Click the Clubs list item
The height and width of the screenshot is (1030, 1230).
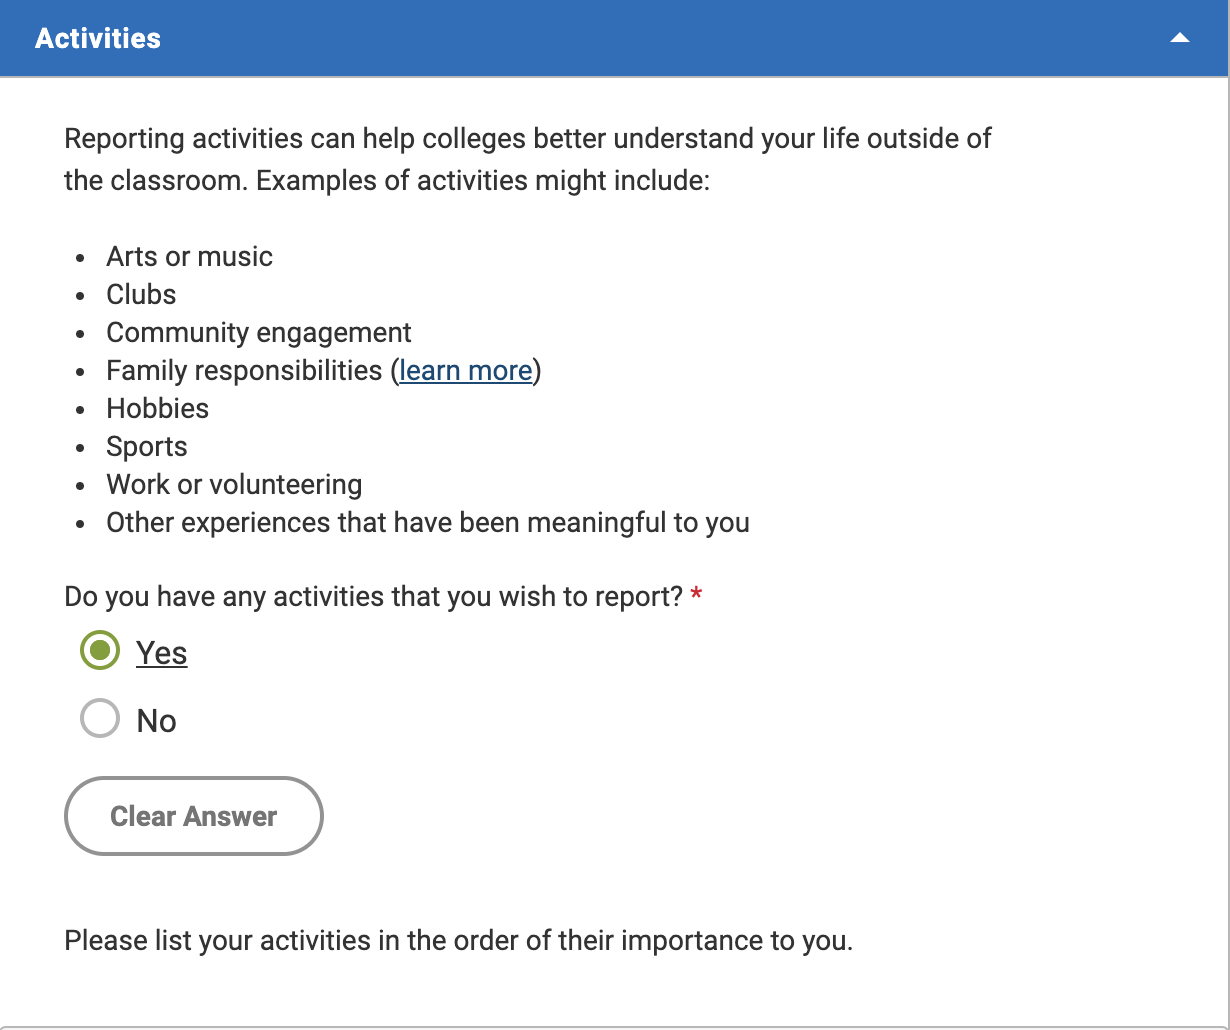point(141,294)
